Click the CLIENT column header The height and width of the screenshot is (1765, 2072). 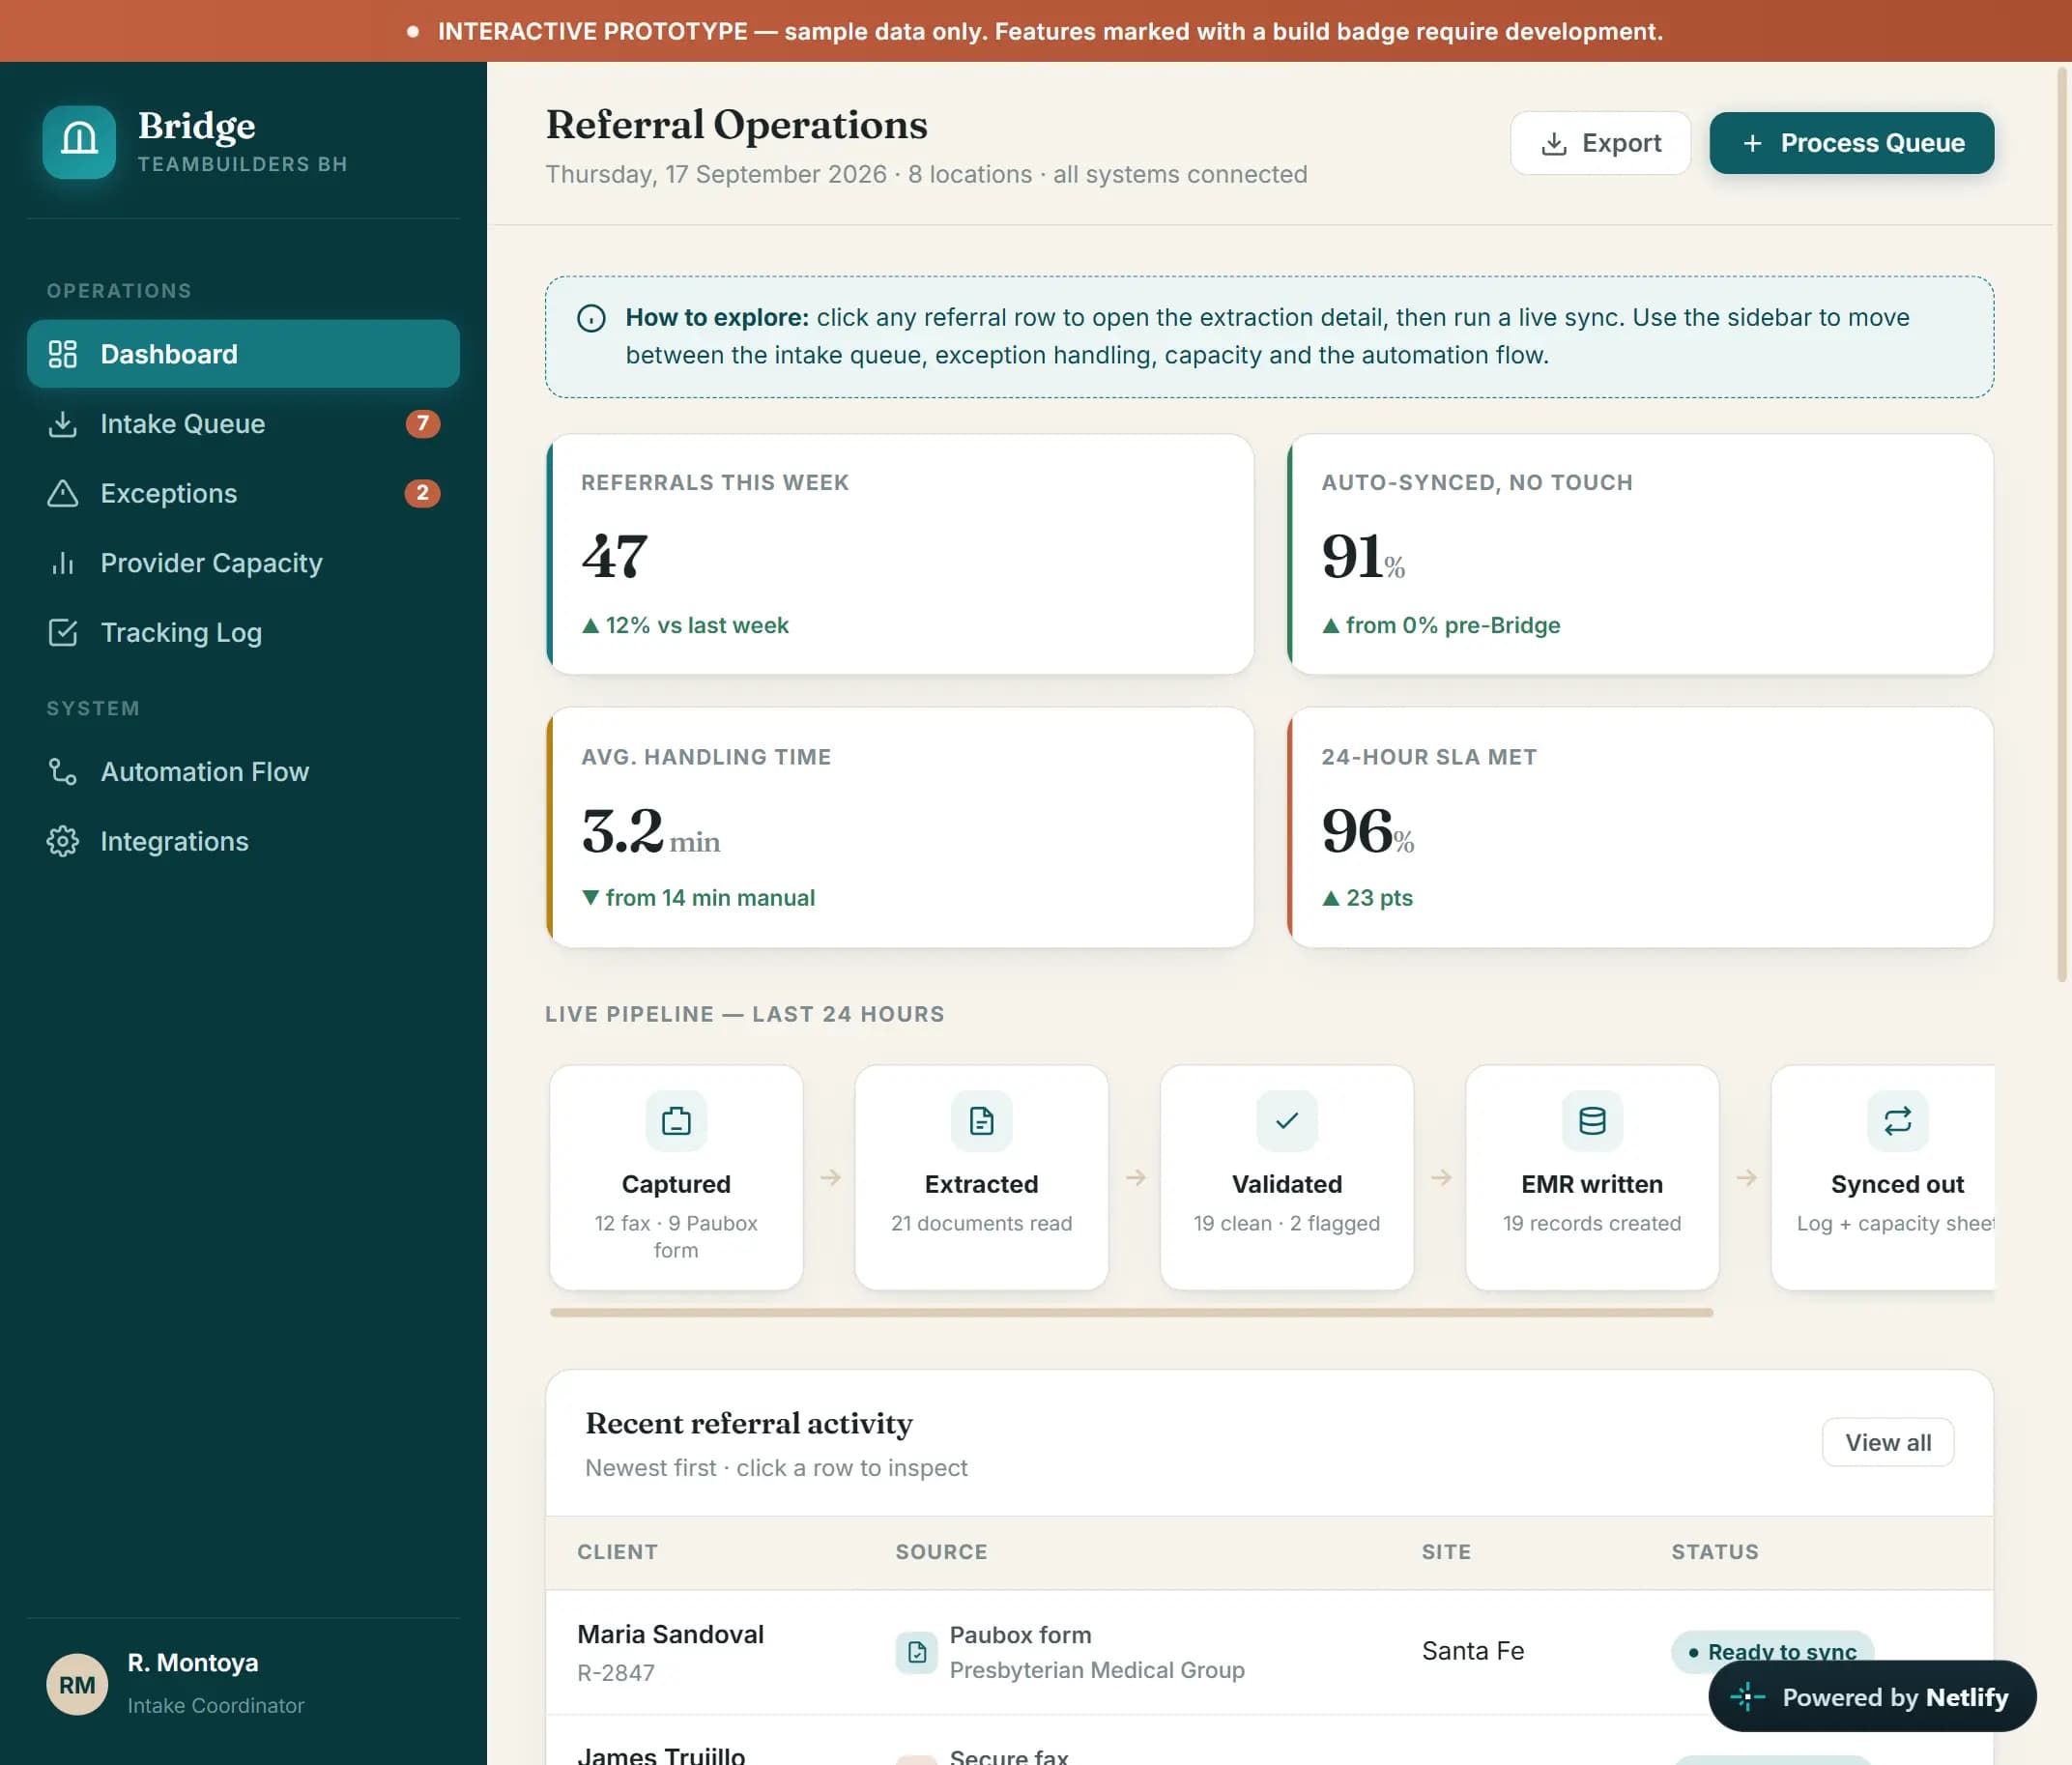click(617, 1551)
